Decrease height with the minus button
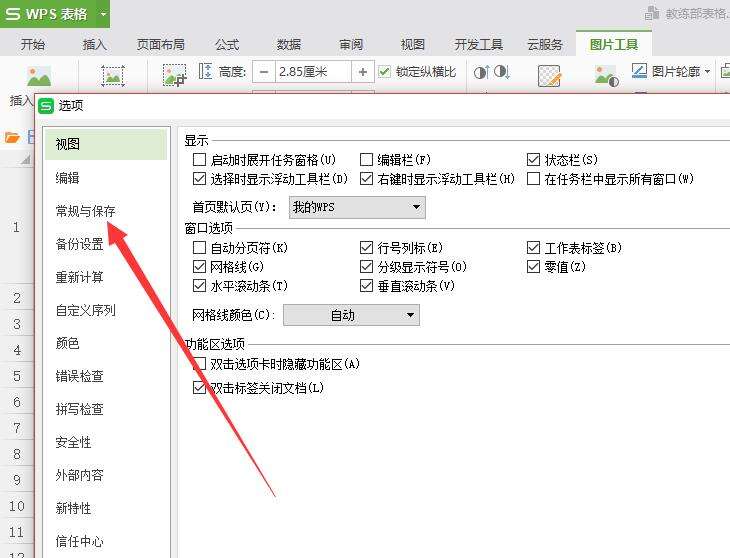 point(264,72)
